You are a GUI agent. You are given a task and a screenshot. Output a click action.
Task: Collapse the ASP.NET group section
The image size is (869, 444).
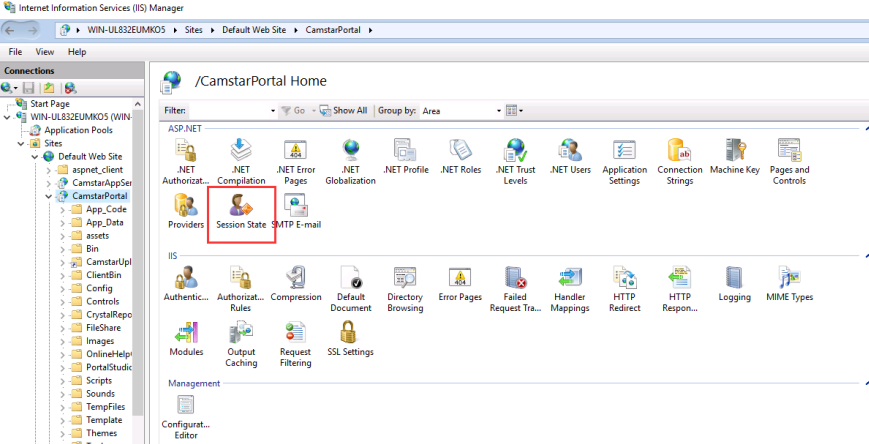click(866, 129)
